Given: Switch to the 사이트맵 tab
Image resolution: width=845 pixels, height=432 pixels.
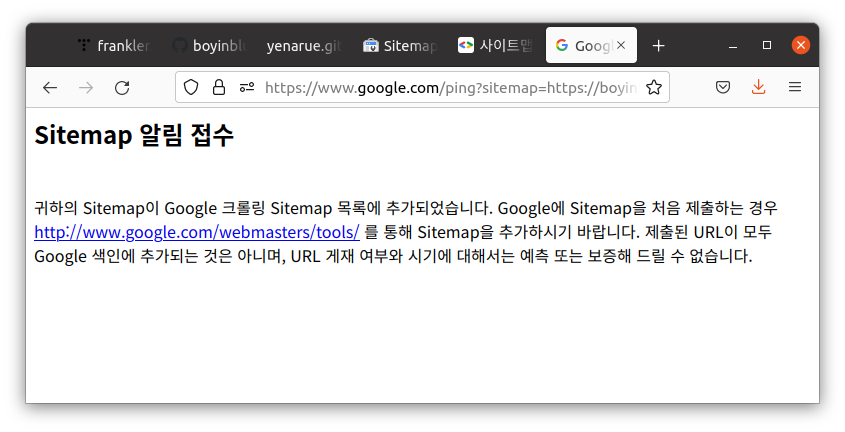Looking at the screenshot, I should pyautogui.click(x=494, y=46).
